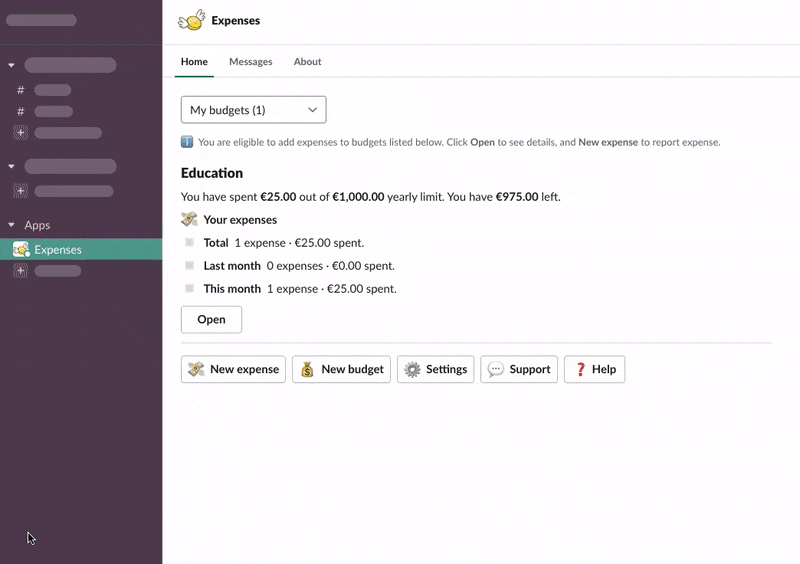Click the workspace name placeholder at top
This screenshot has height=564, width=800.
click(41, 20)
